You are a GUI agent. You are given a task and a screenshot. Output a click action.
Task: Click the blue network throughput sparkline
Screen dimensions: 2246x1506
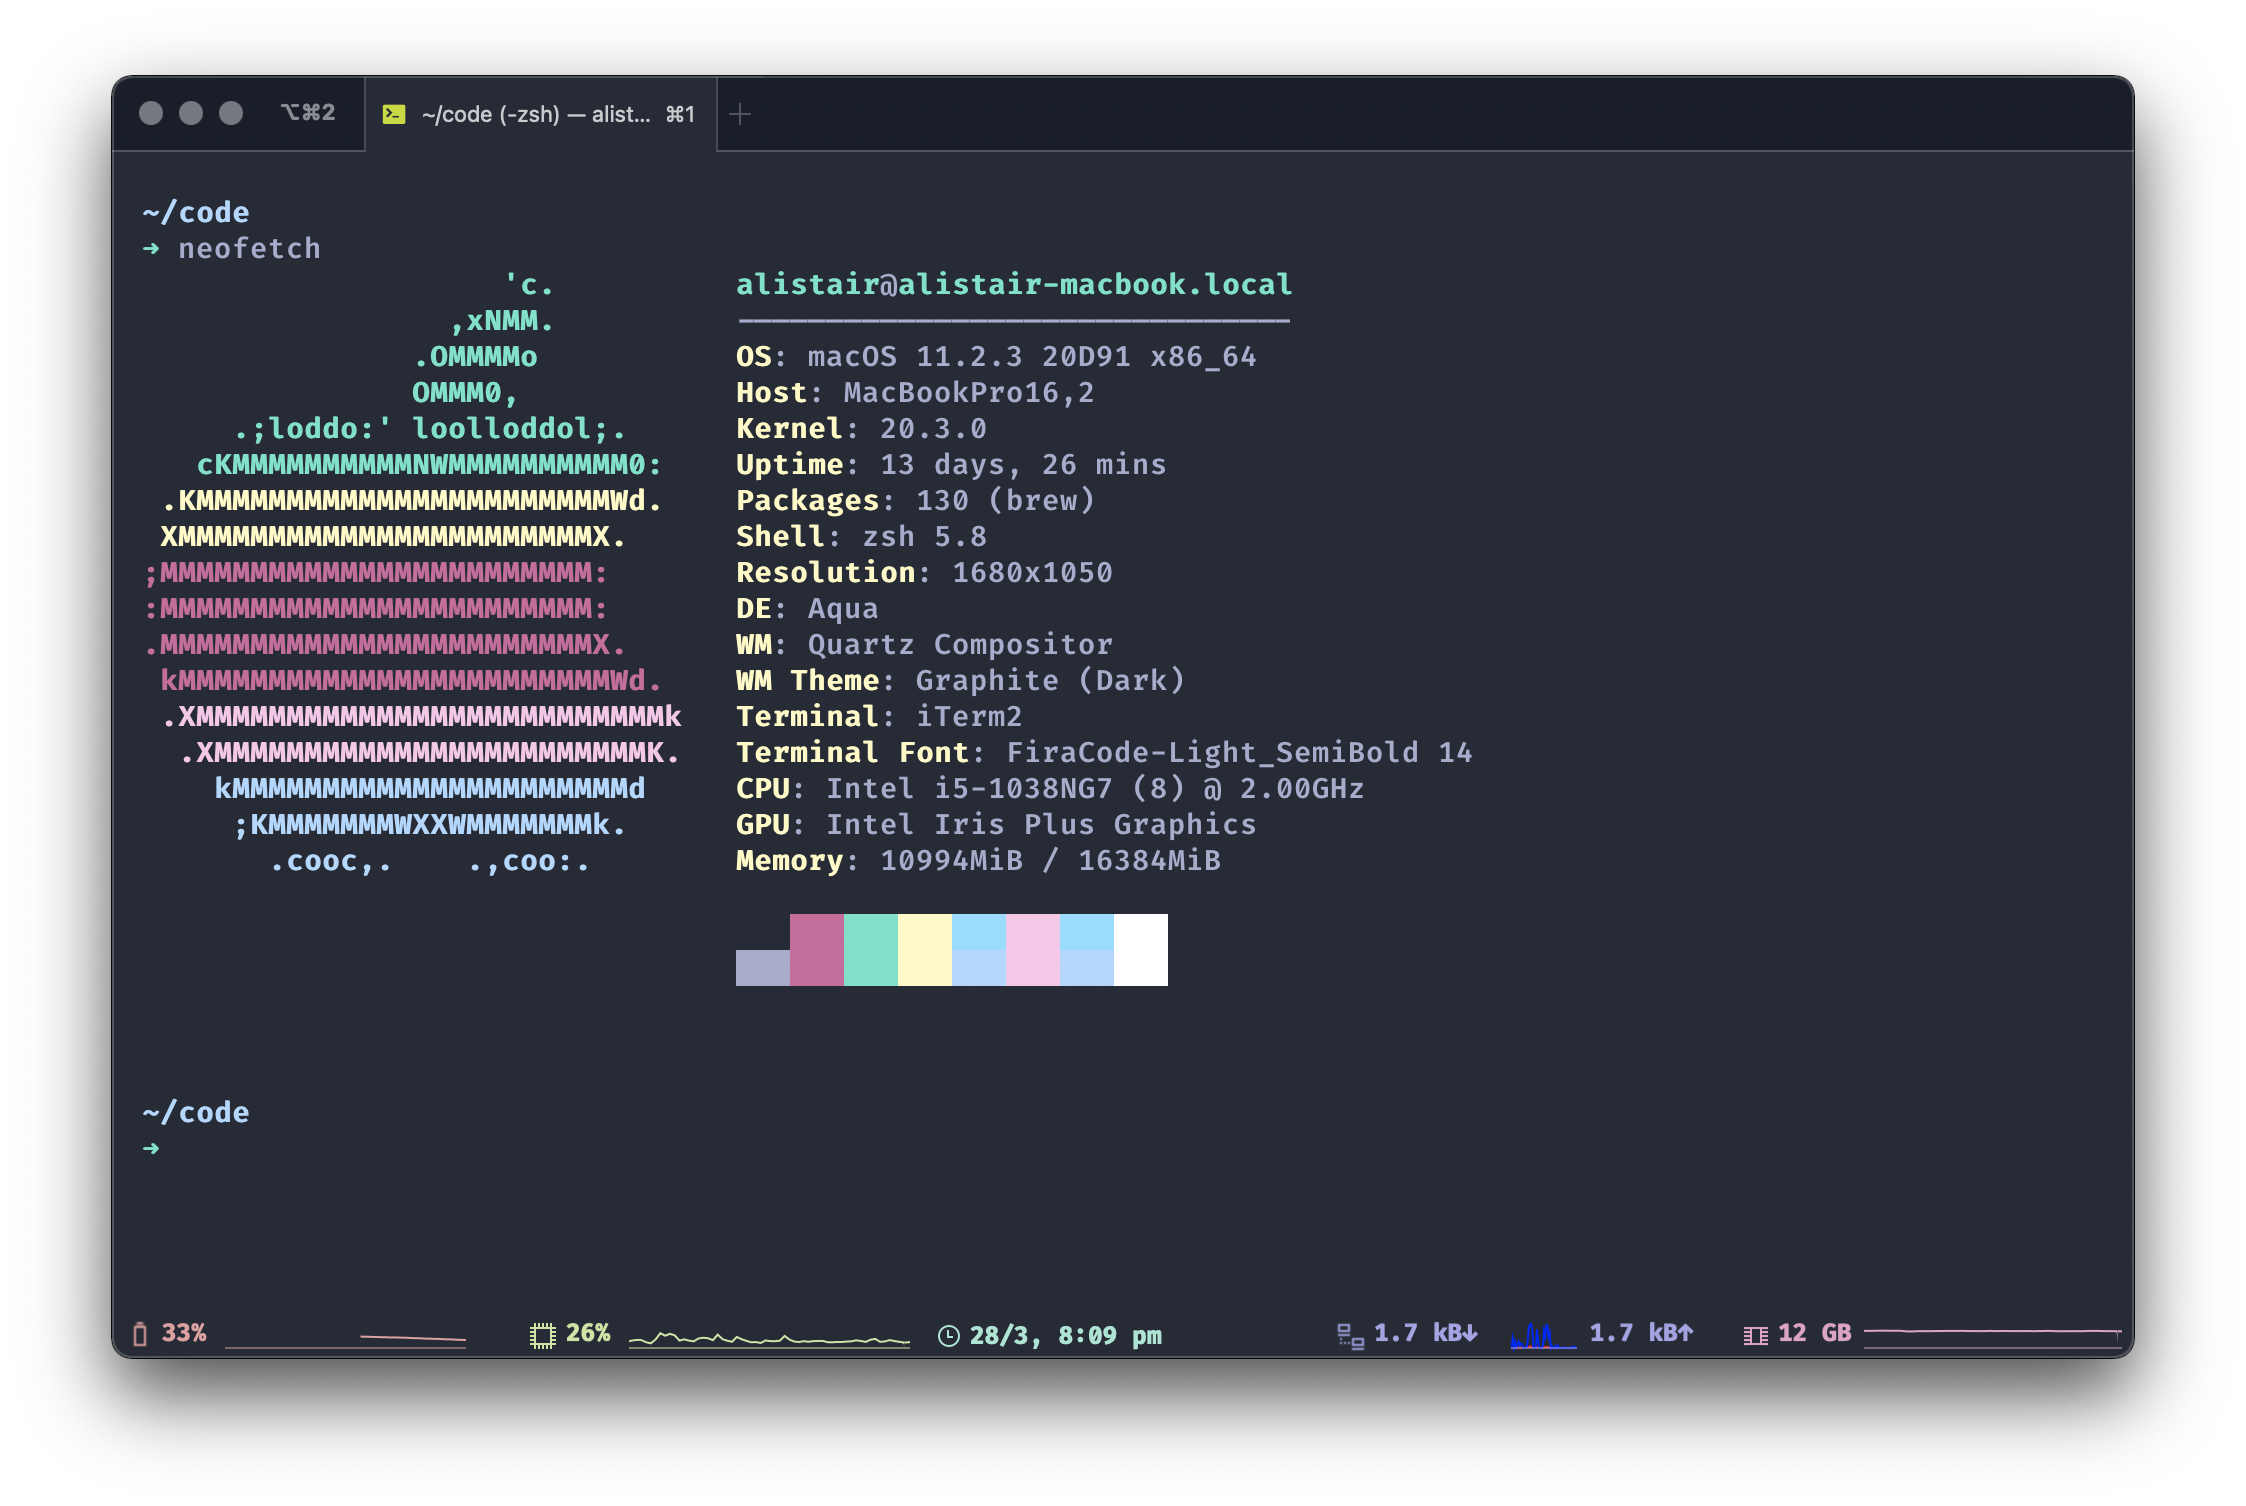coord(1542,1336)
